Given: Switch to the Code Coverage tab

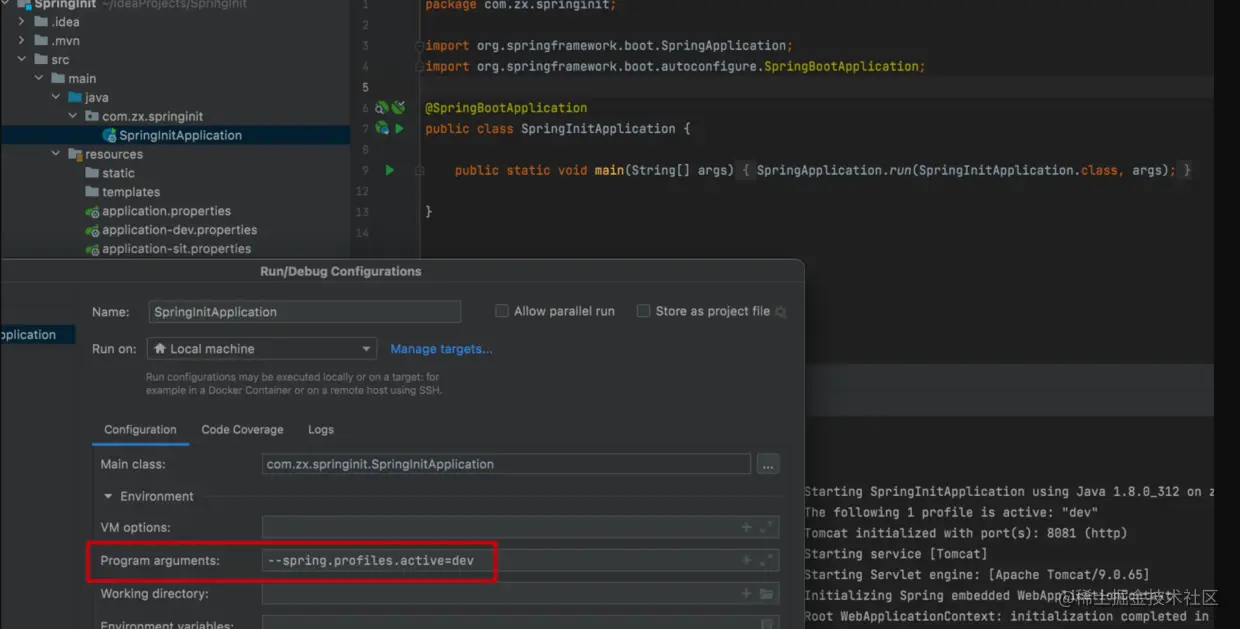Looking at the screenshot, I should [x=242, y=430].
